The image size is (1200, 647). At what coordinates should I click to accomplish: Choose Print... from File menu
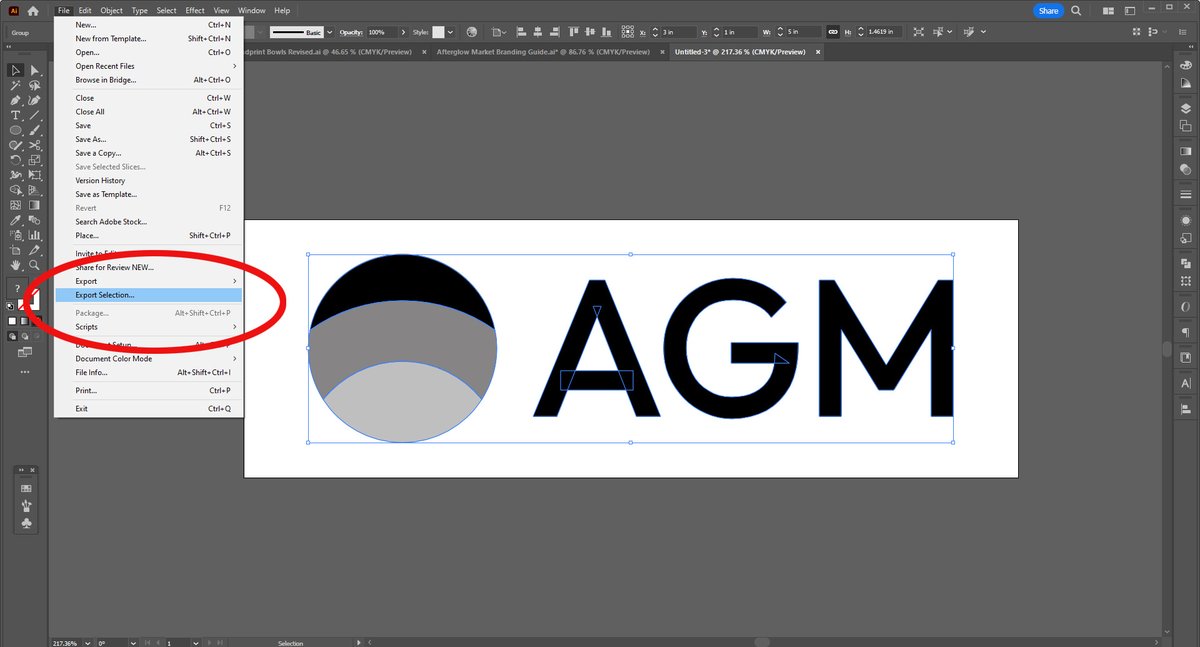pyautogui.click(x=149, y=390)
